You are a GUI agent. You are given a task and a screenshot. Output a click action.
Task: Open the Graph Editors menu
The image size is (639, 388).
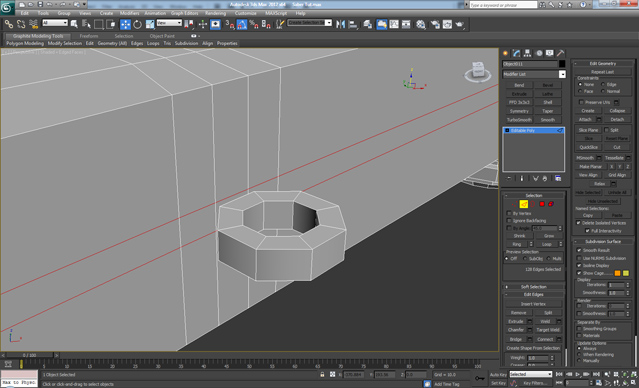coord(184,13)
